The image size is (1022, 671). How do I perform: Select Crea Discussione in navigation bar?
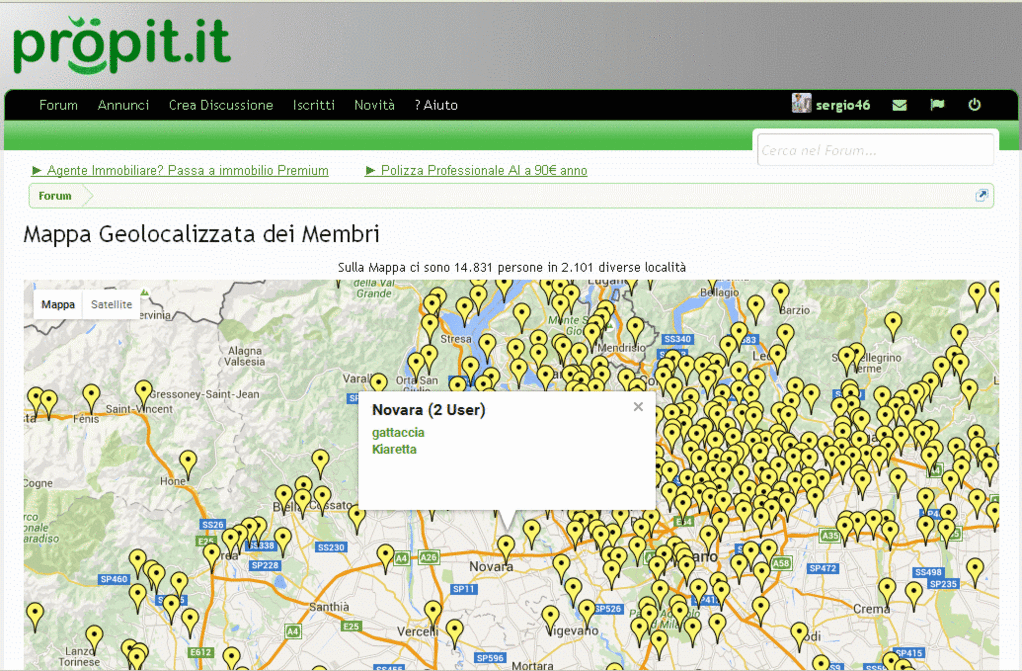(221, 105)
